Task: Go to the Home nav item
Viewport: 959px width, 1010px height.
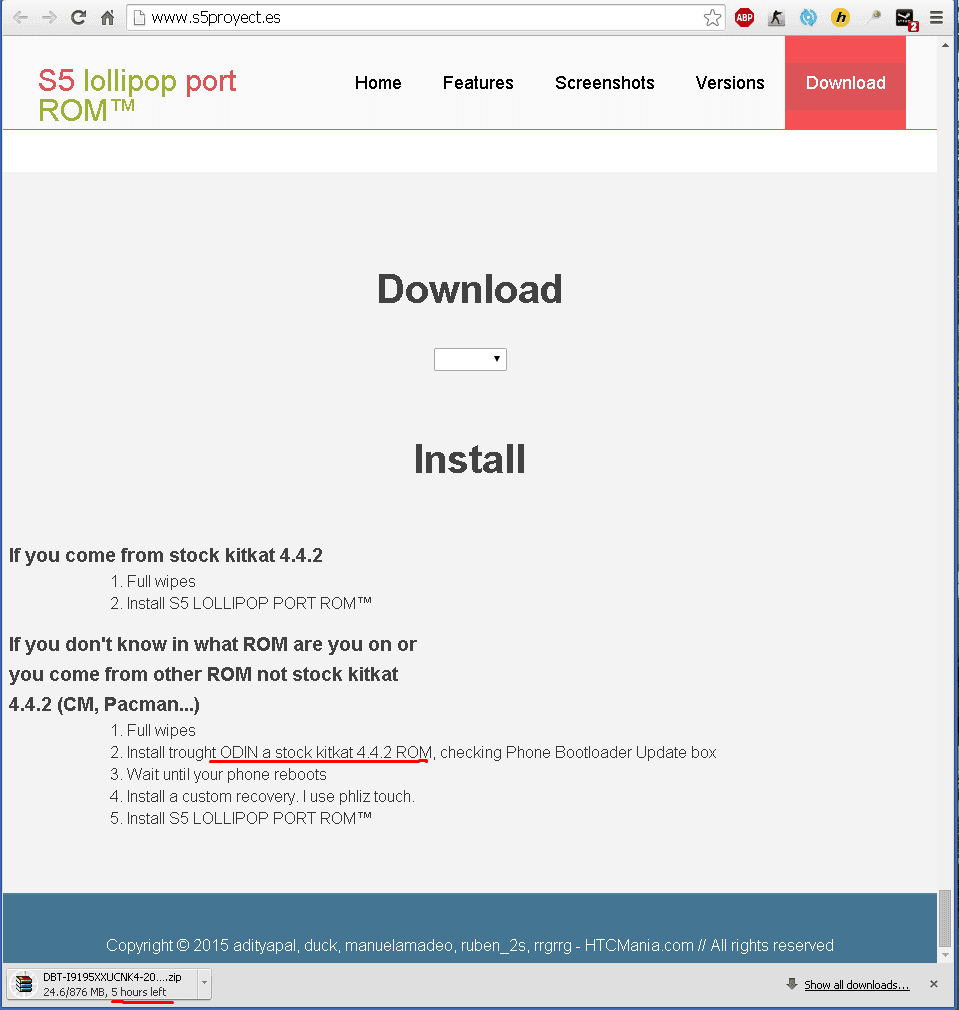Action: click(x=378, y=82)
